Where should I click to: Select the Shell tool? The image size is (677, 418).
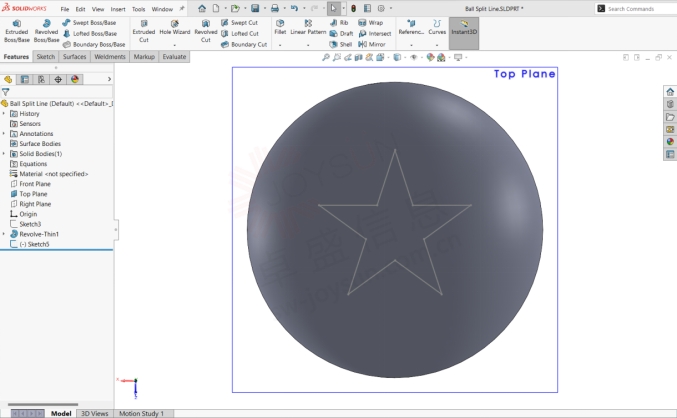pos(341,44)
